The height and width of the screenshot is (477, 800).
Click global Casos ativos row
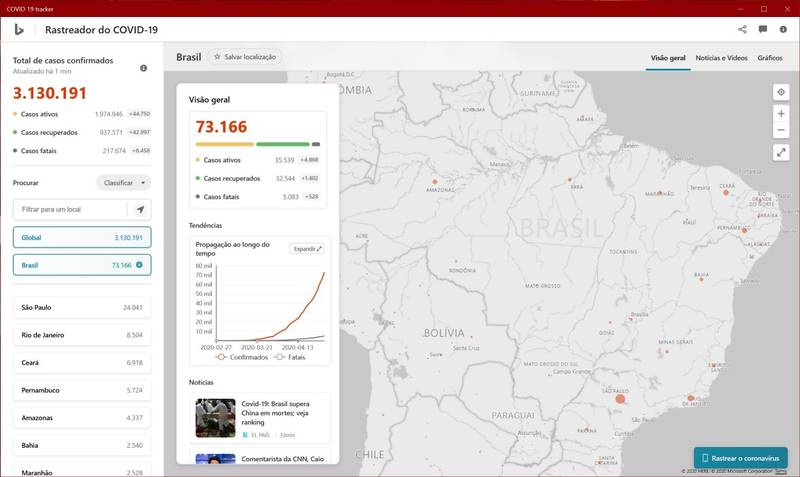pyautogui.click(x=82, y=114)
